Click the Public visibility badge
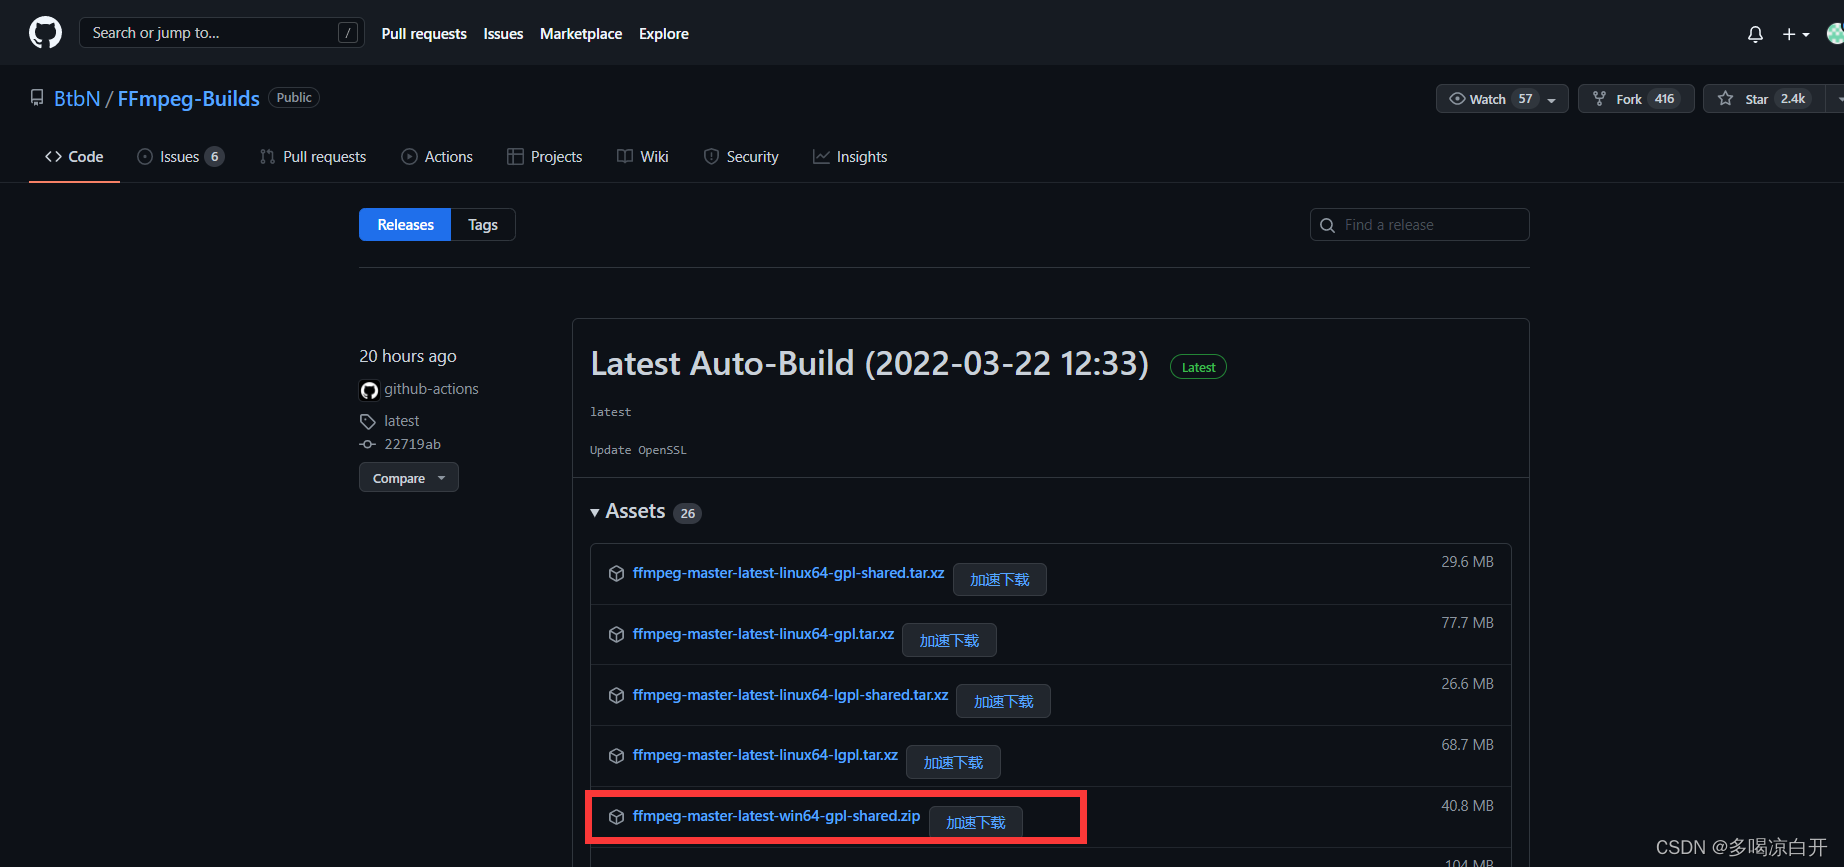This screenshot has width=1844, height=867. pos(294,98)
